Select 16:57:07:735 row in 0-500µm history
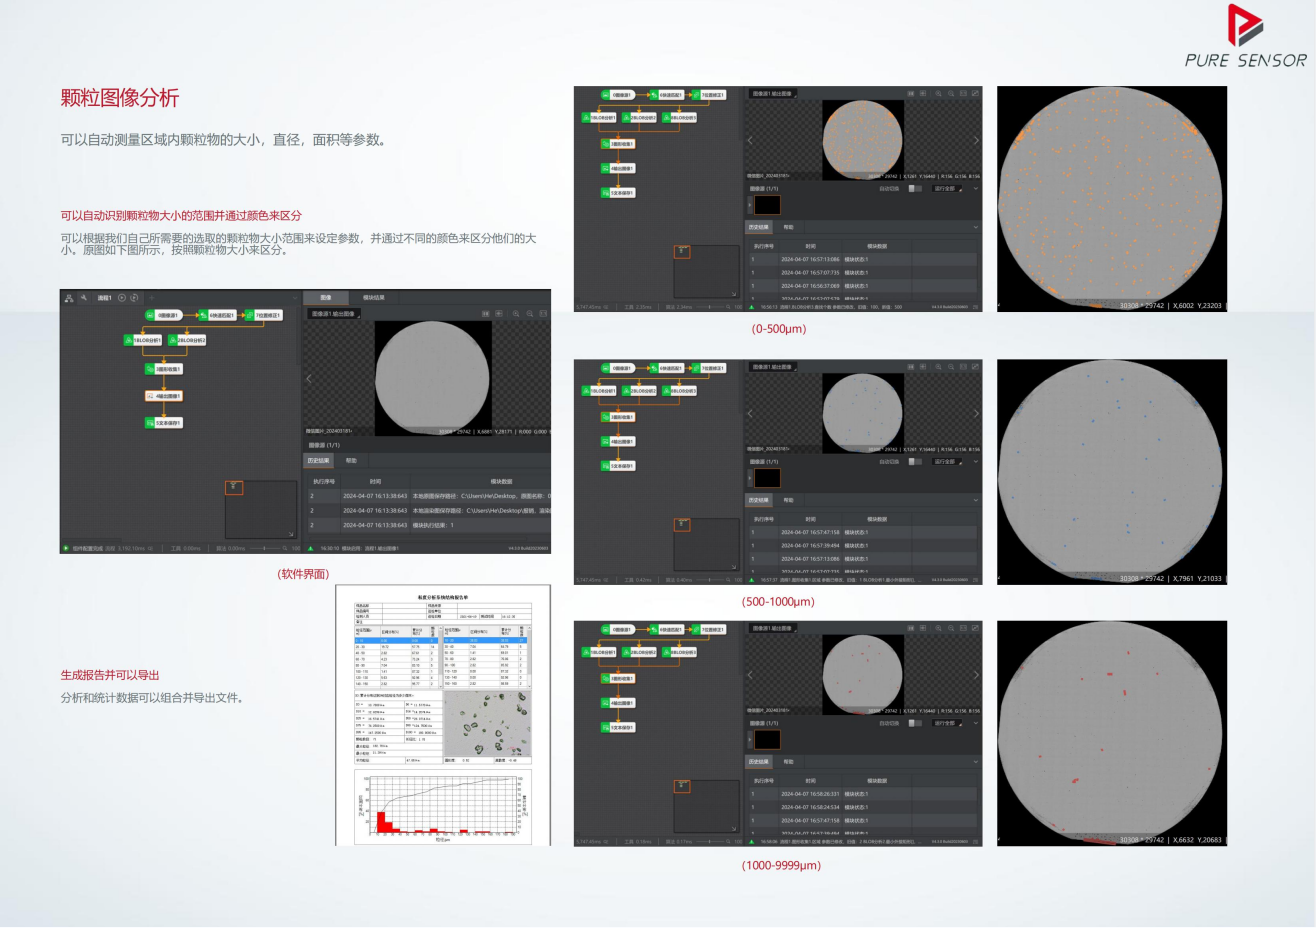This screenshot has height=928, width=1316. (863, 272)
